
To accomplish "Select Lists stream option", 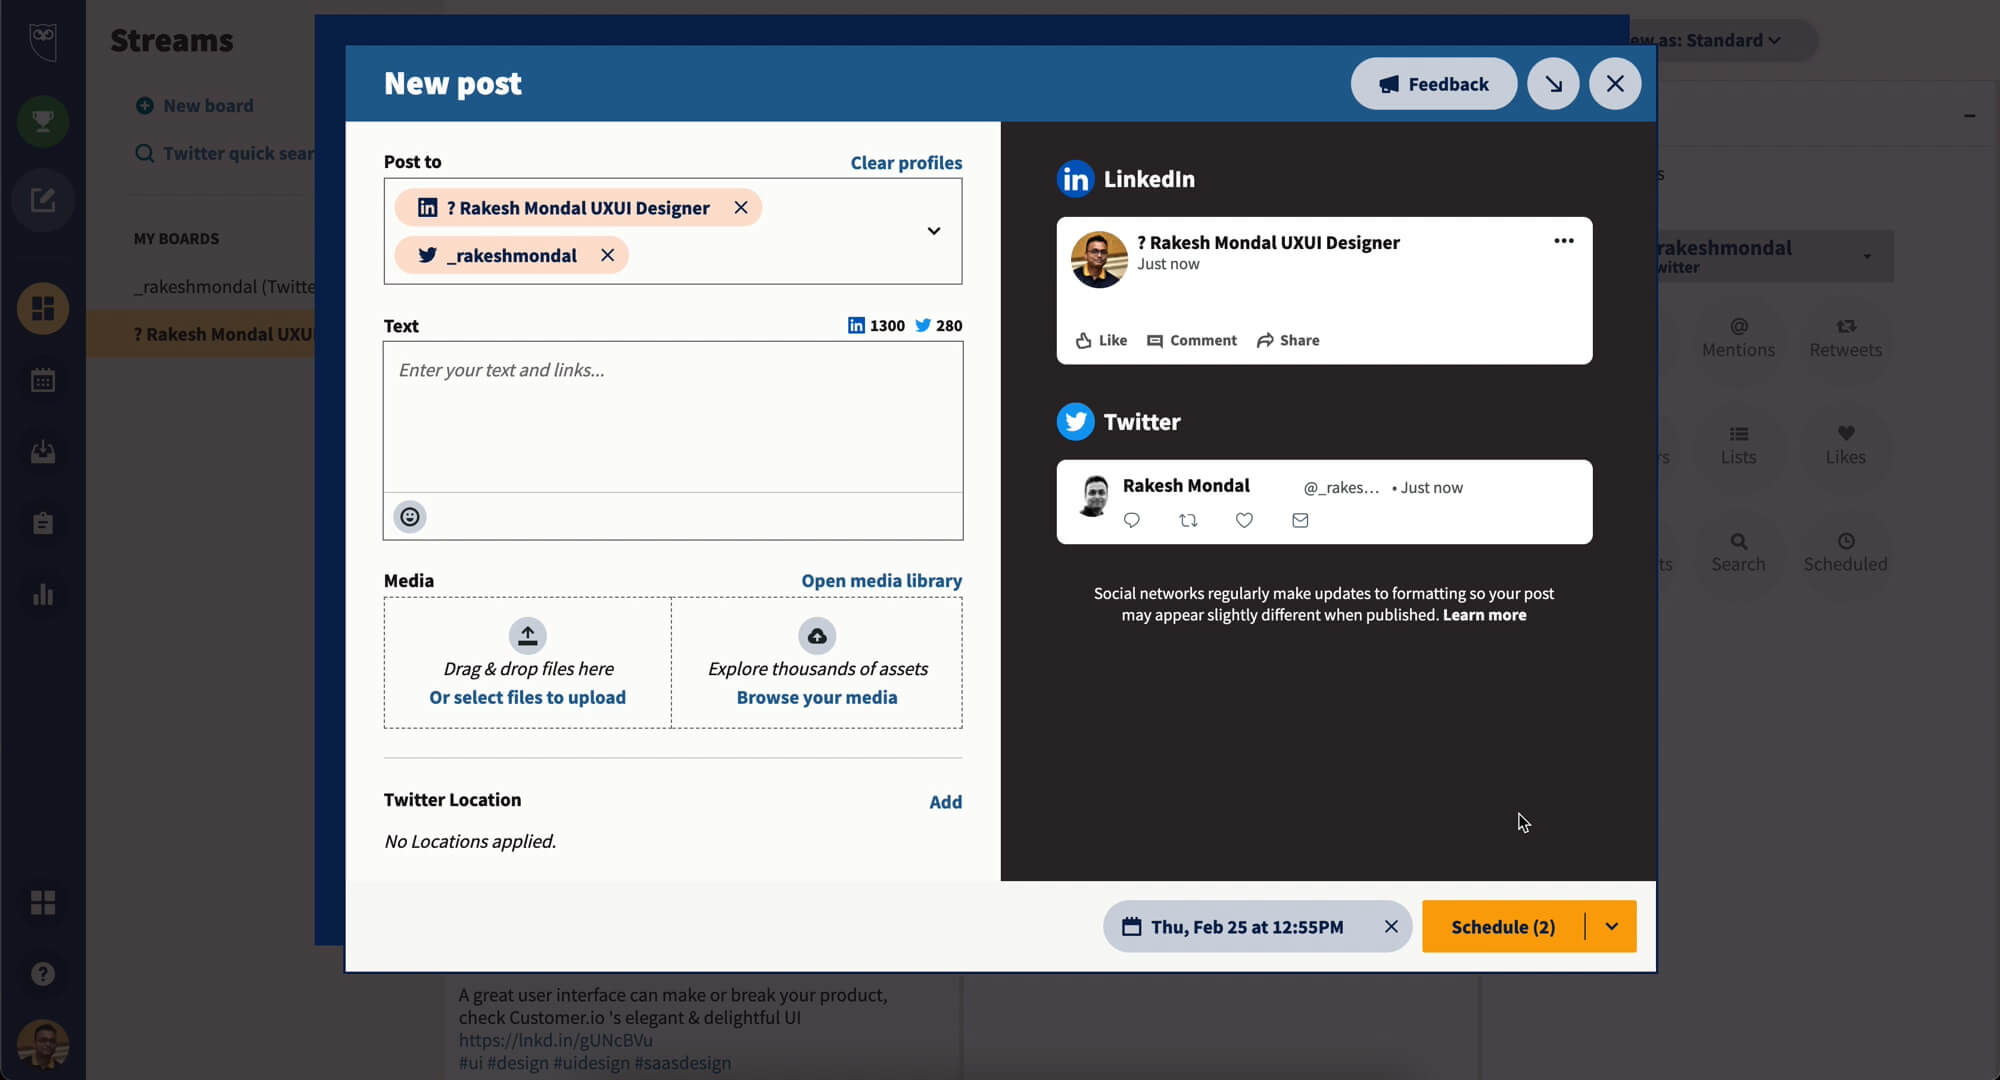I will 1738,445.
